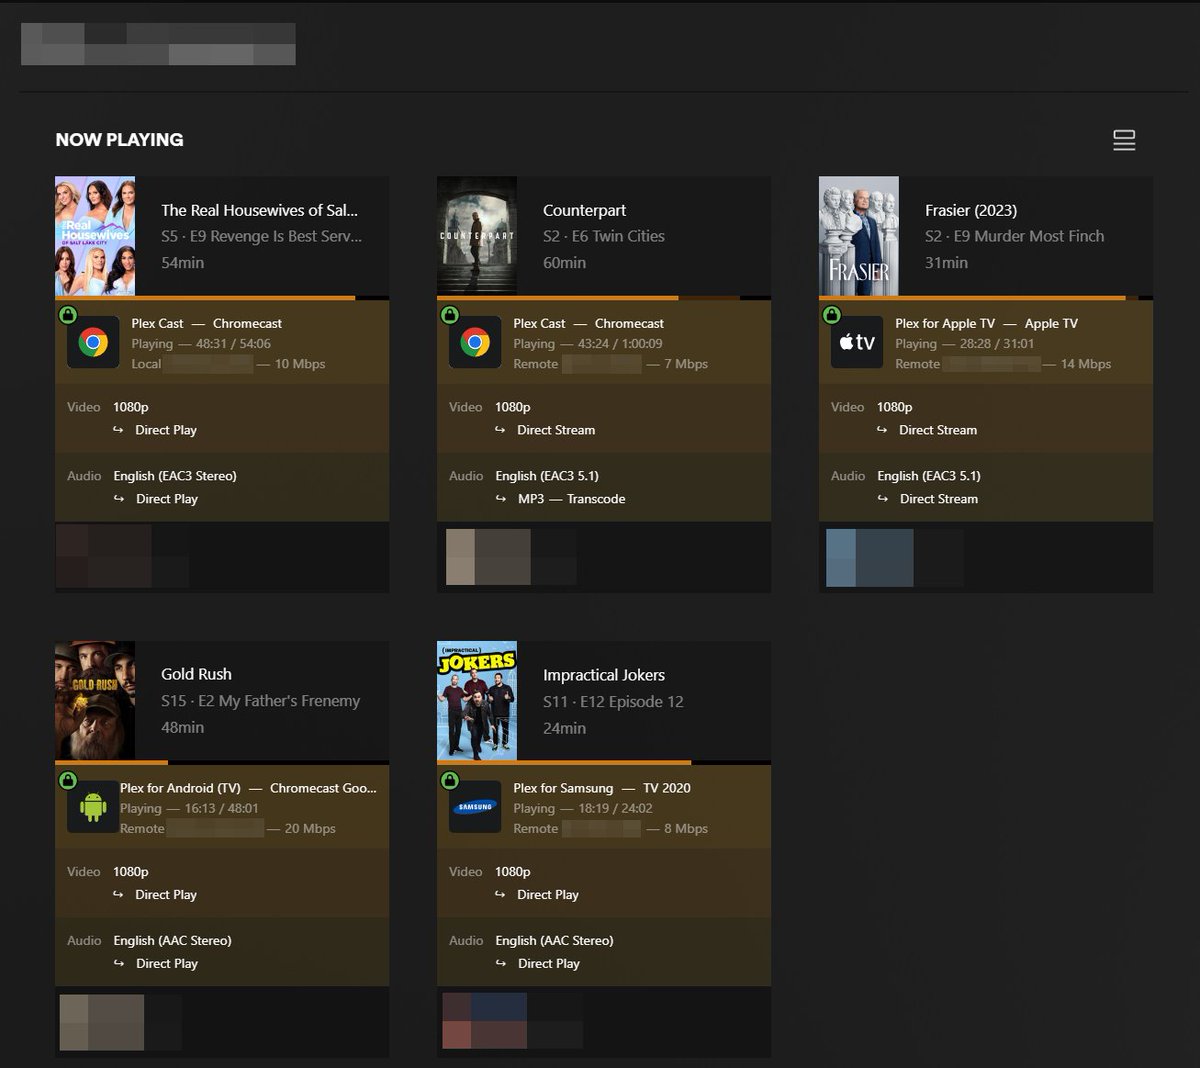Open The Real Housewives poster thumbnail
Image resolution: width=1200 pixels, height=1068 pixels.
point(95,236)
